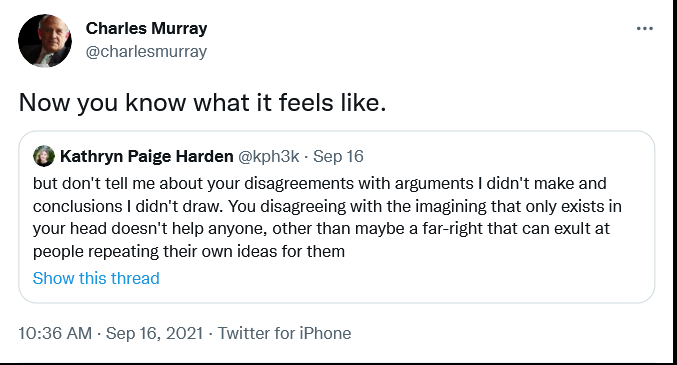677x365 pixels.
Task: Click the quoted line starting 'conclusions I didn't draw'
Action: point(327,206)
